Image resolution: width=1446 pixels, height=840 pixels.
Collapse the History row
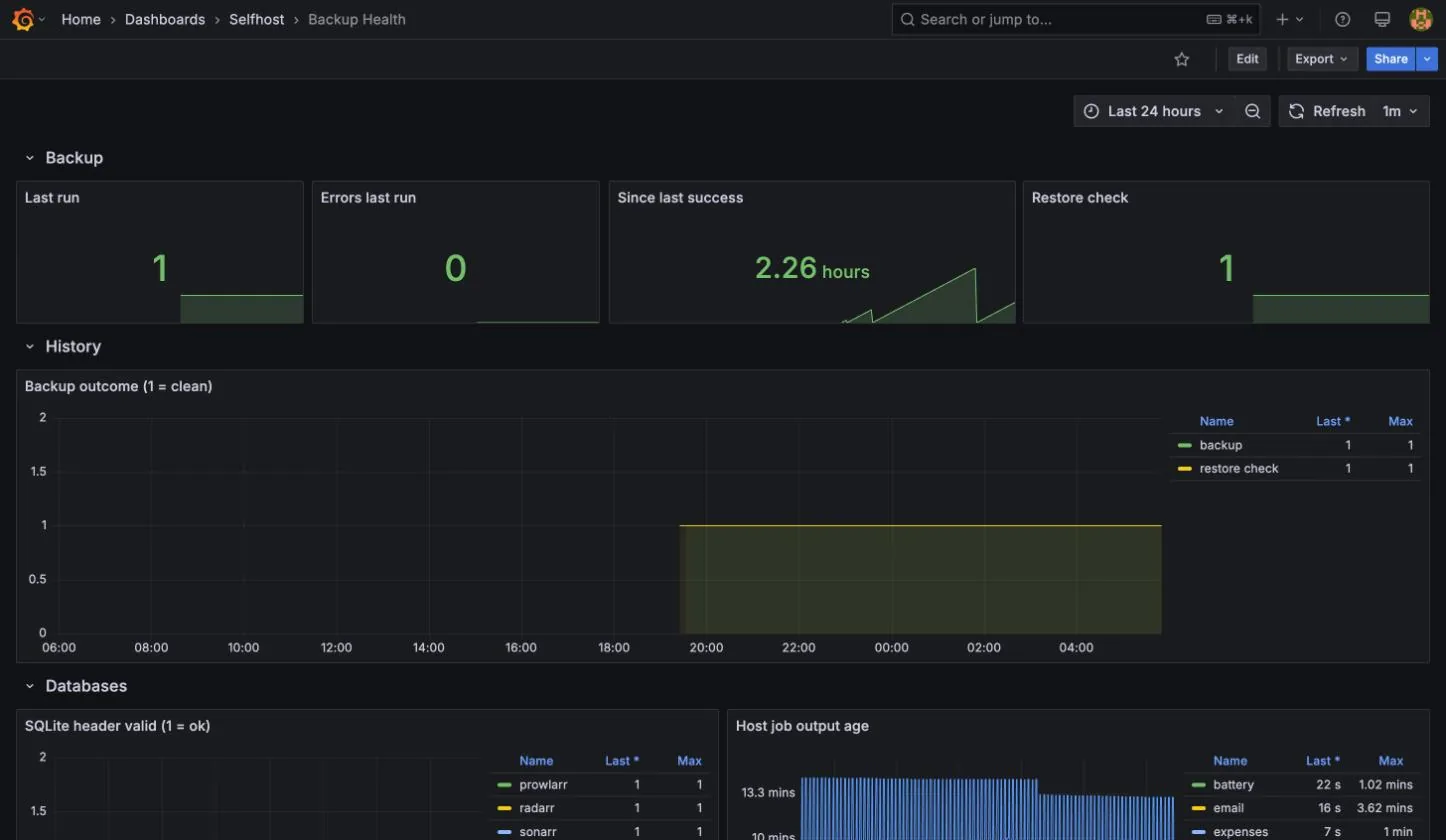(30, 346)
